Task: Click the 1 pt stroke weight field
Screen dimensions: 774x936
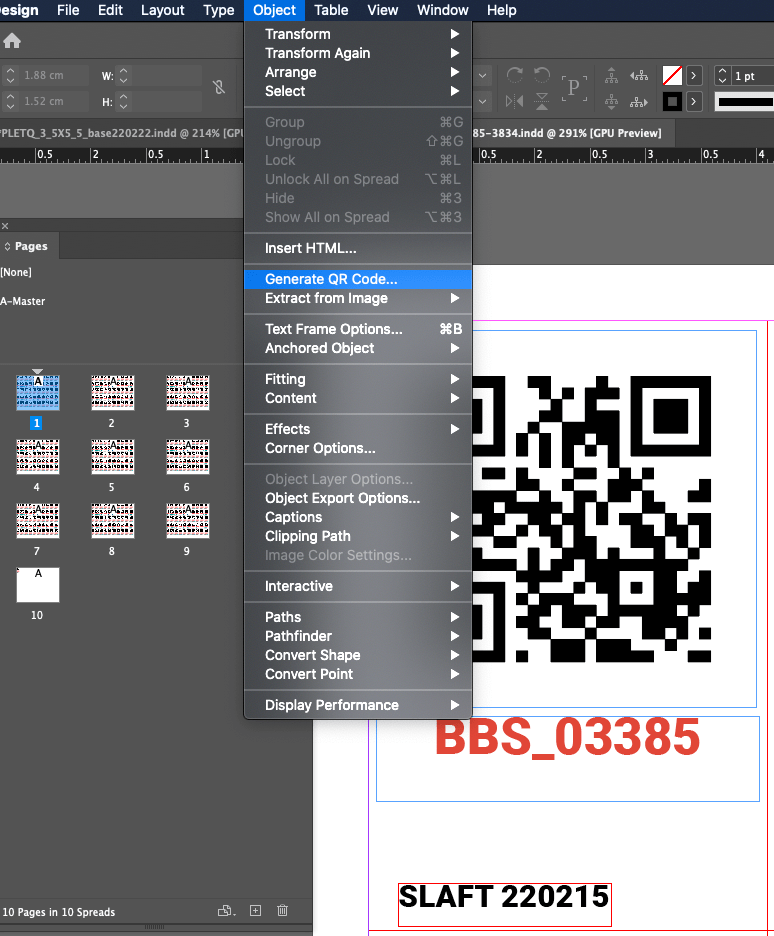Action: pos(753,76)
